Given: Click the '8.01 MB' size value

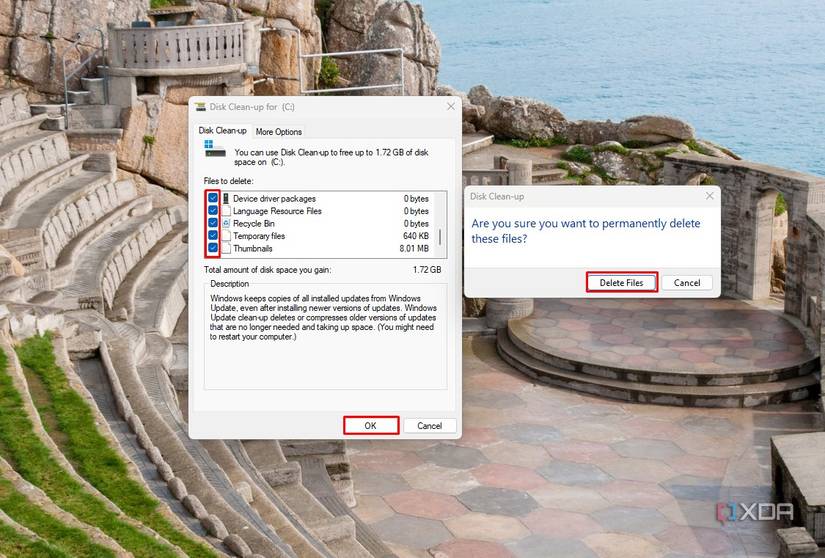Looking at the screenshot, I should 414,248.
